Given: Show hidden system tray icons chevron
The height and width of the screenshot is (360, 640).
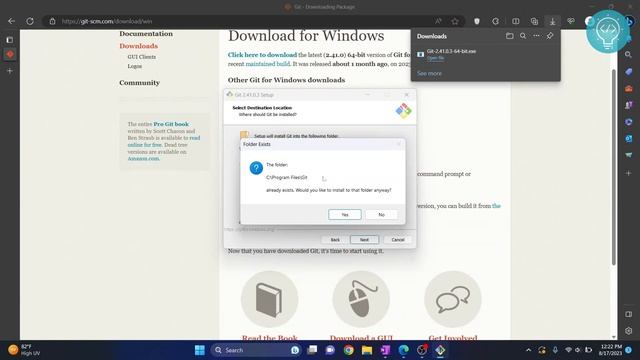Looking at the screenshot, I should pyautogui.click(x=529, y=350).
